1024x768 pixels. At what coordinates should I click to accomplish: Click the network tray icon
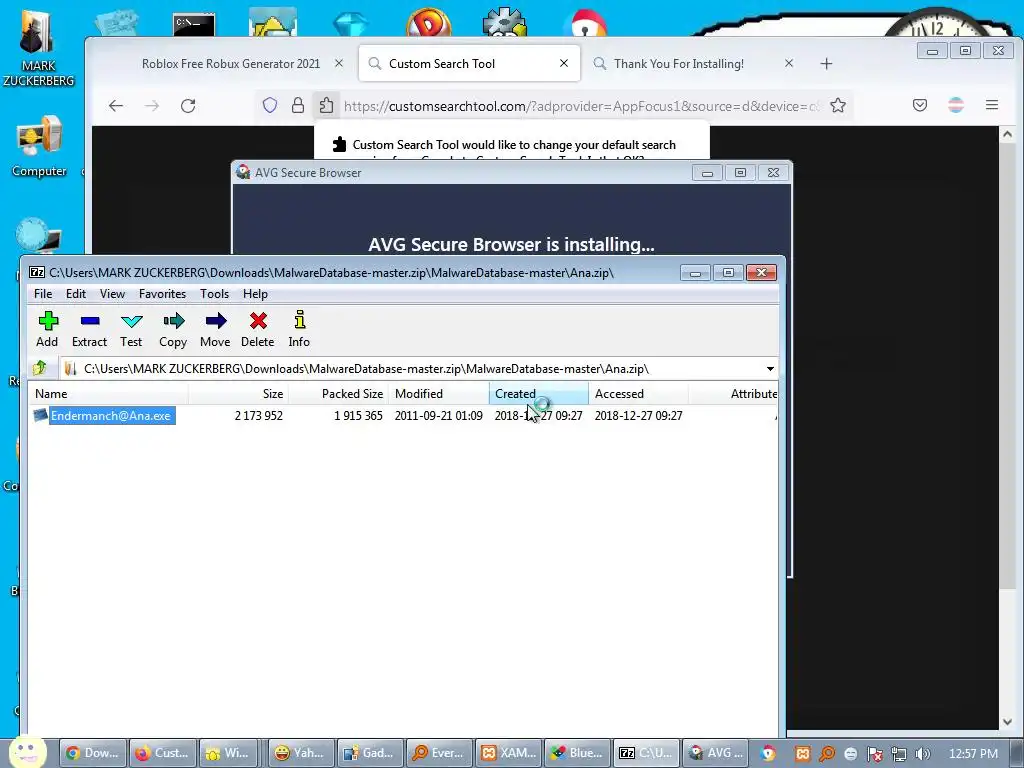[899, 754]
